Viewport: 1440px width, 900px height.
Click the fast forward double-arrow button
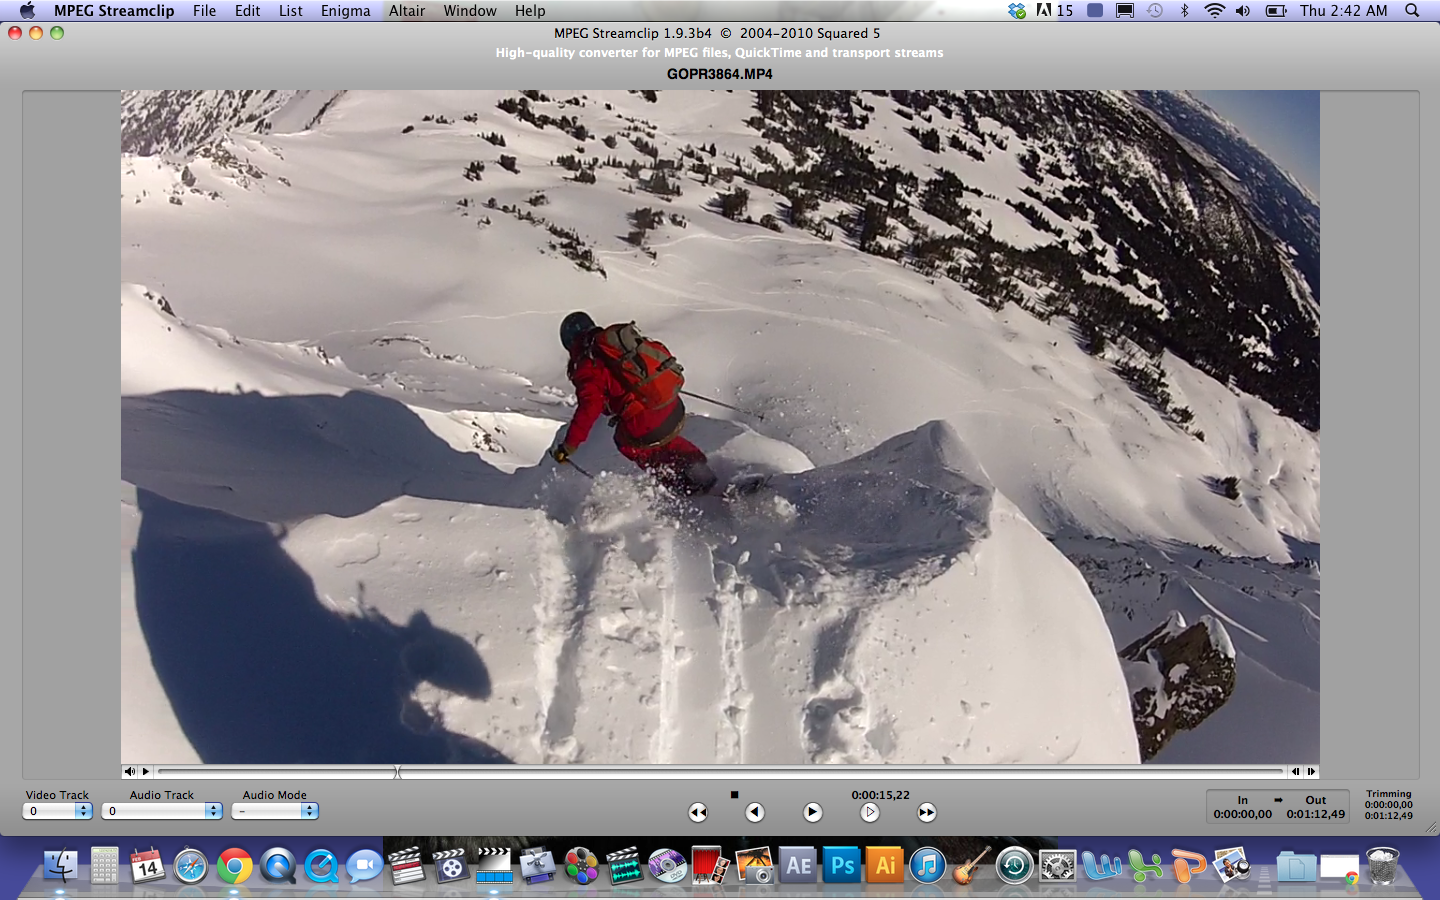click(x=927, y=813)
